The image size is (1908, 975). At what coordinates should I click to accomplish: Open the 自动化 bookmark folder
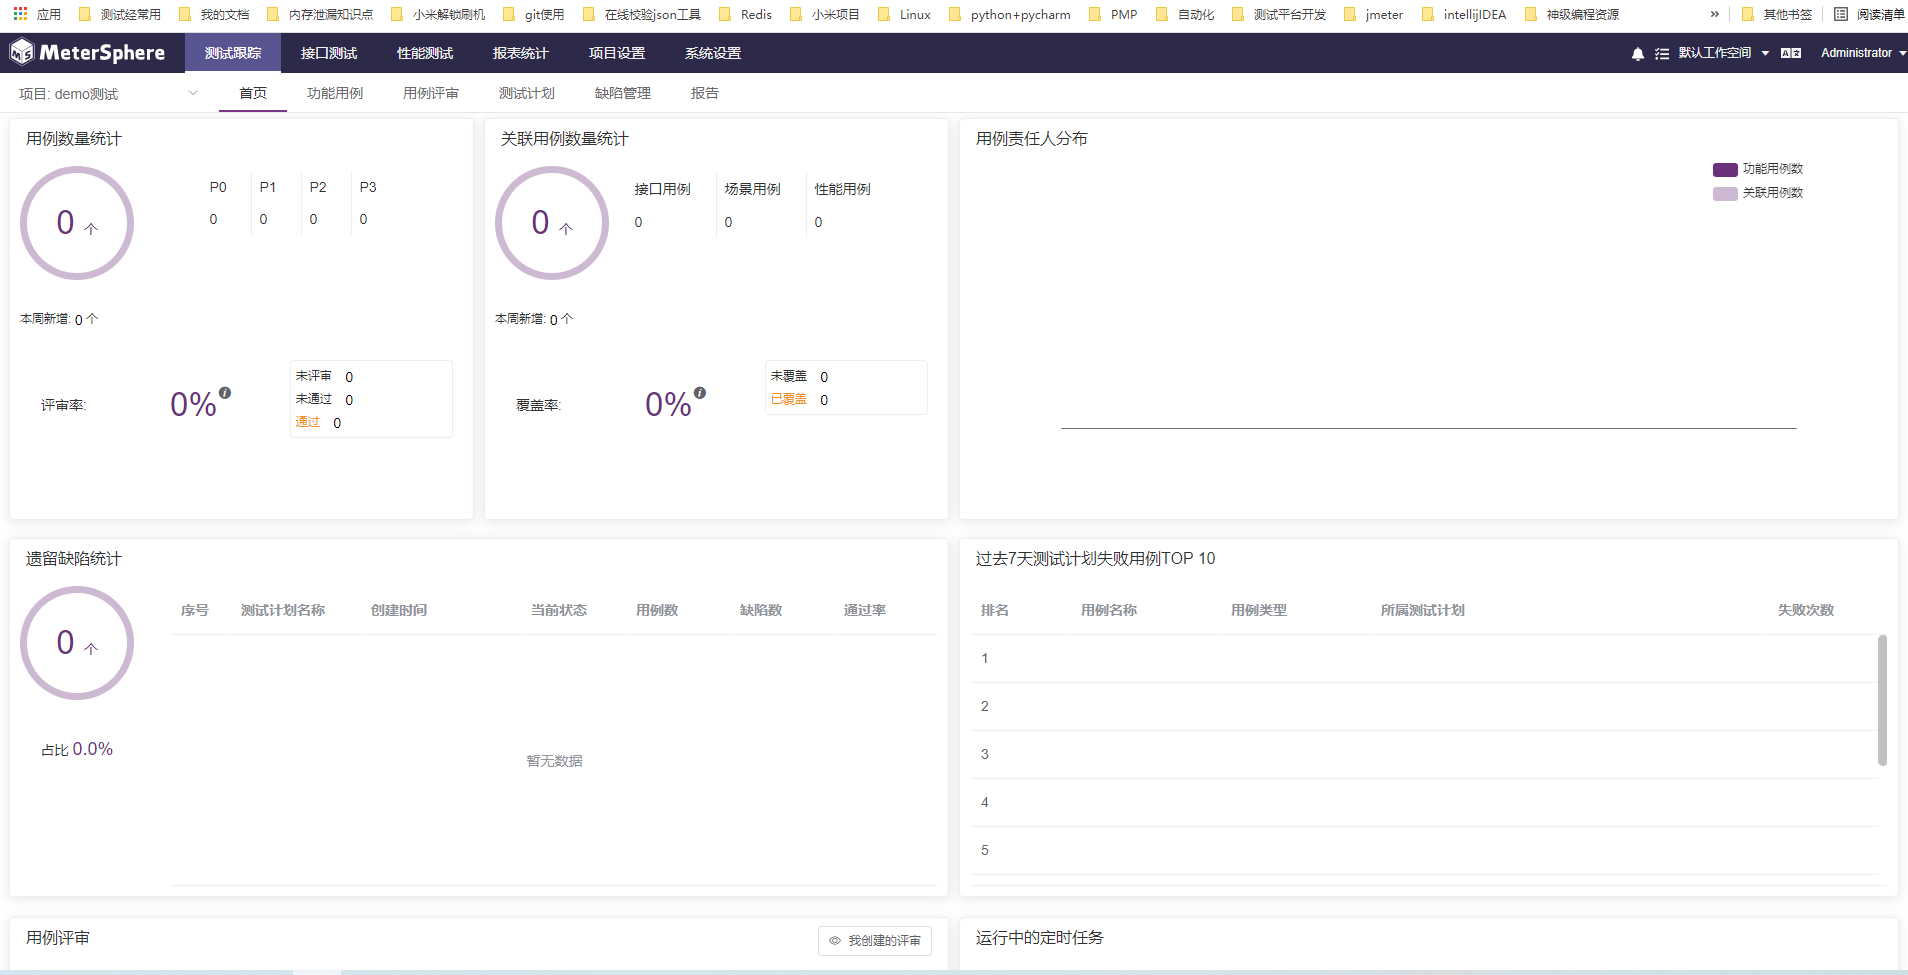coord(1185,14)
